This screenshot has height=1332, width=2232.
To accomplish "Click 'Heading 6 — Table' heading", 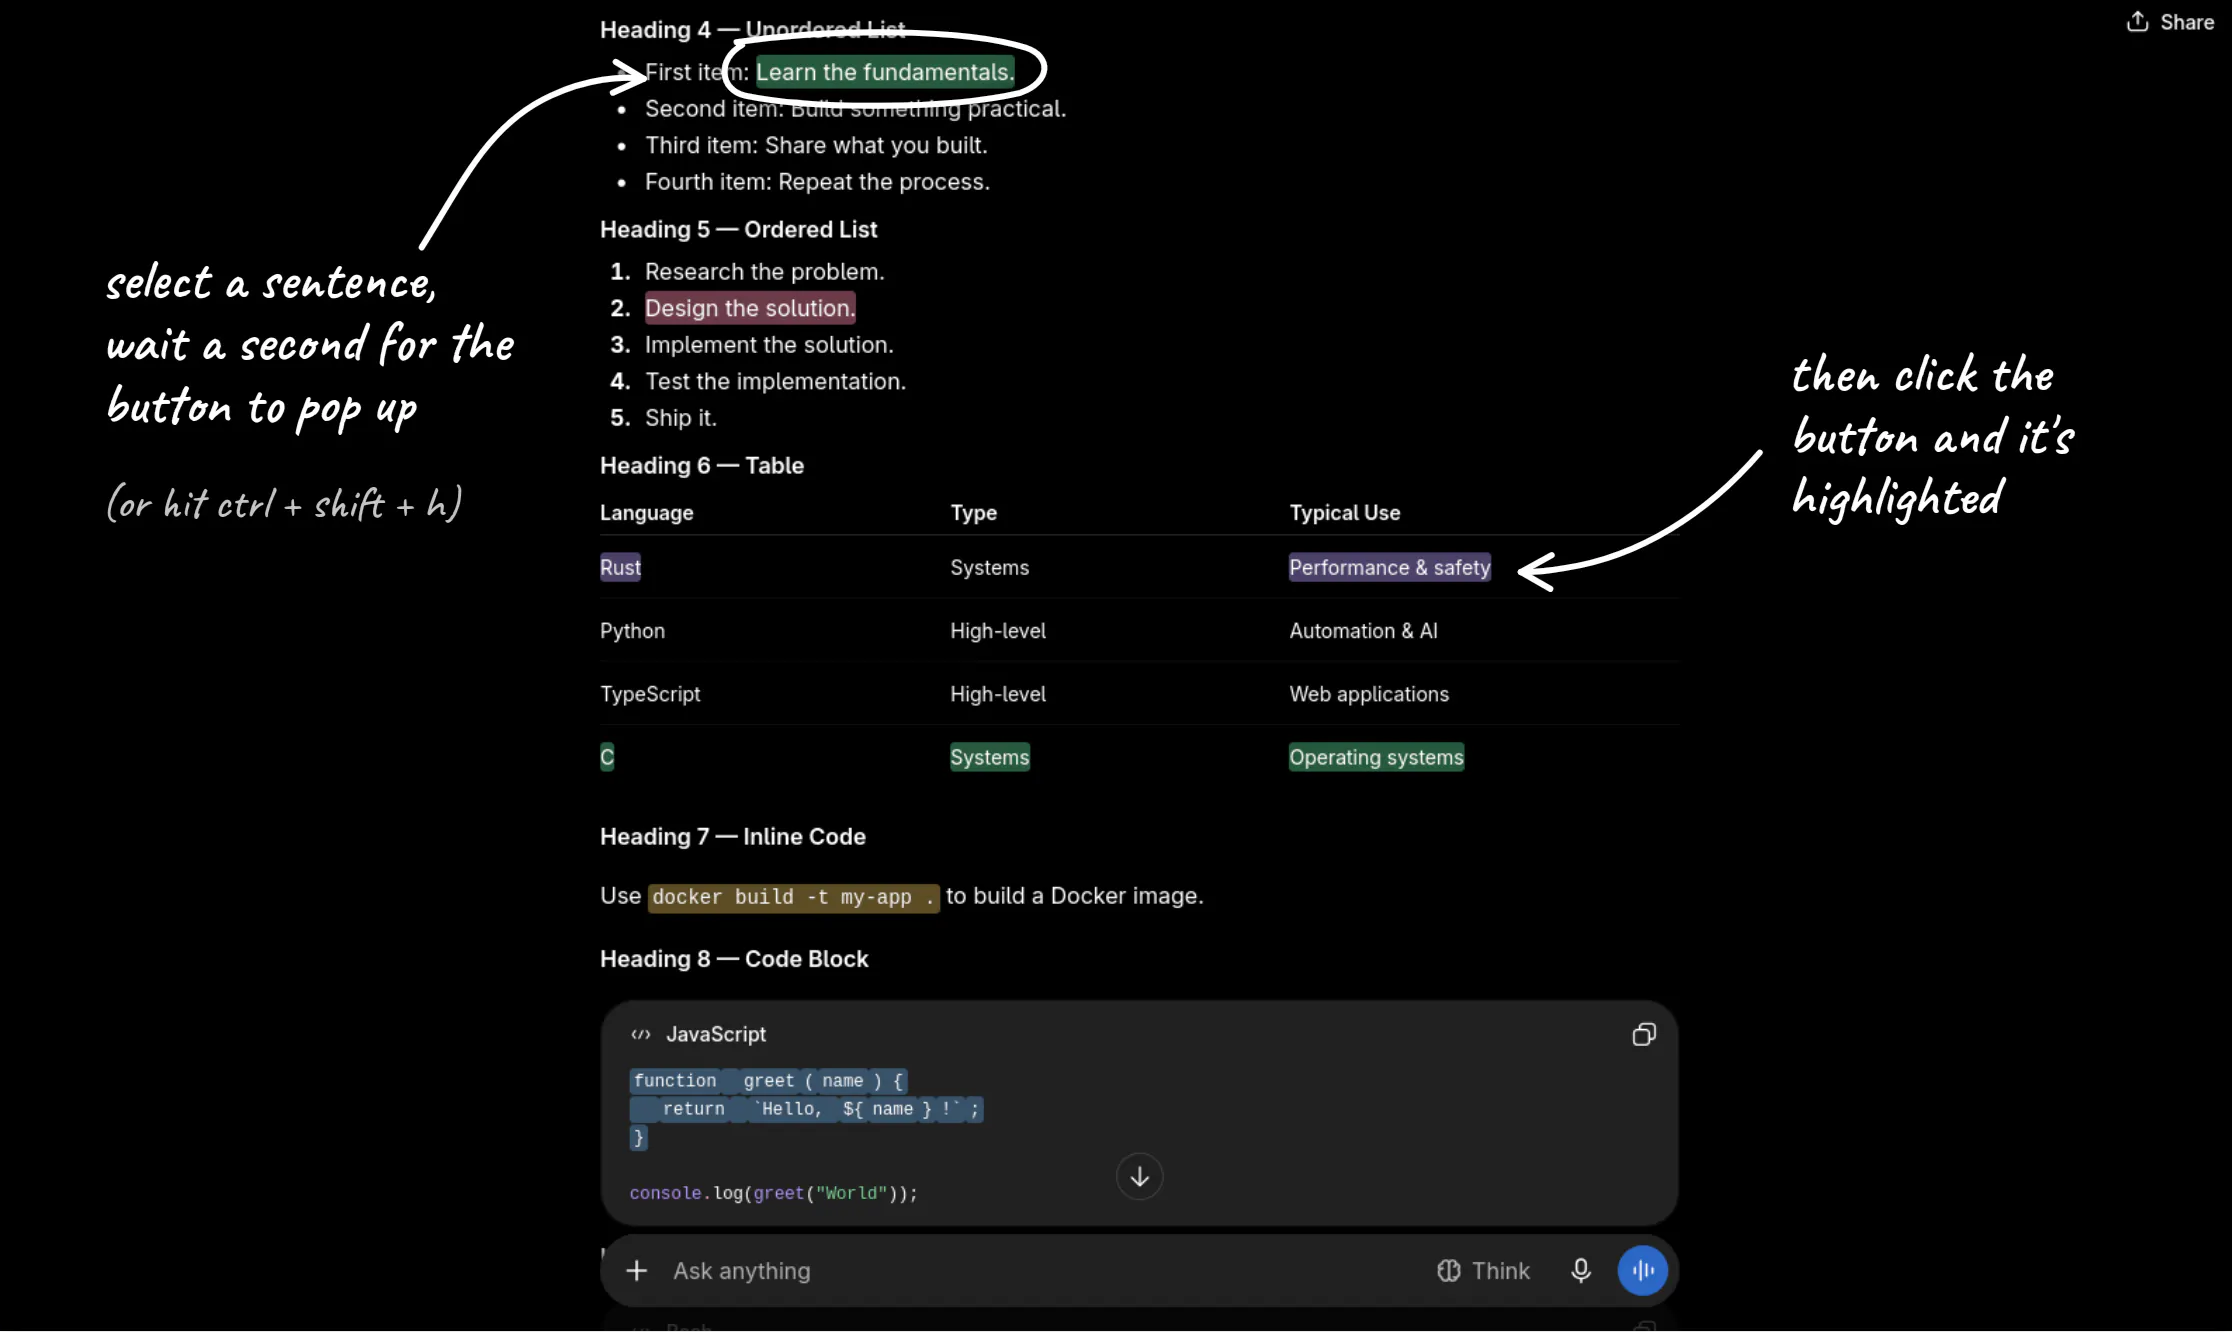I will (x=702, y=465).
